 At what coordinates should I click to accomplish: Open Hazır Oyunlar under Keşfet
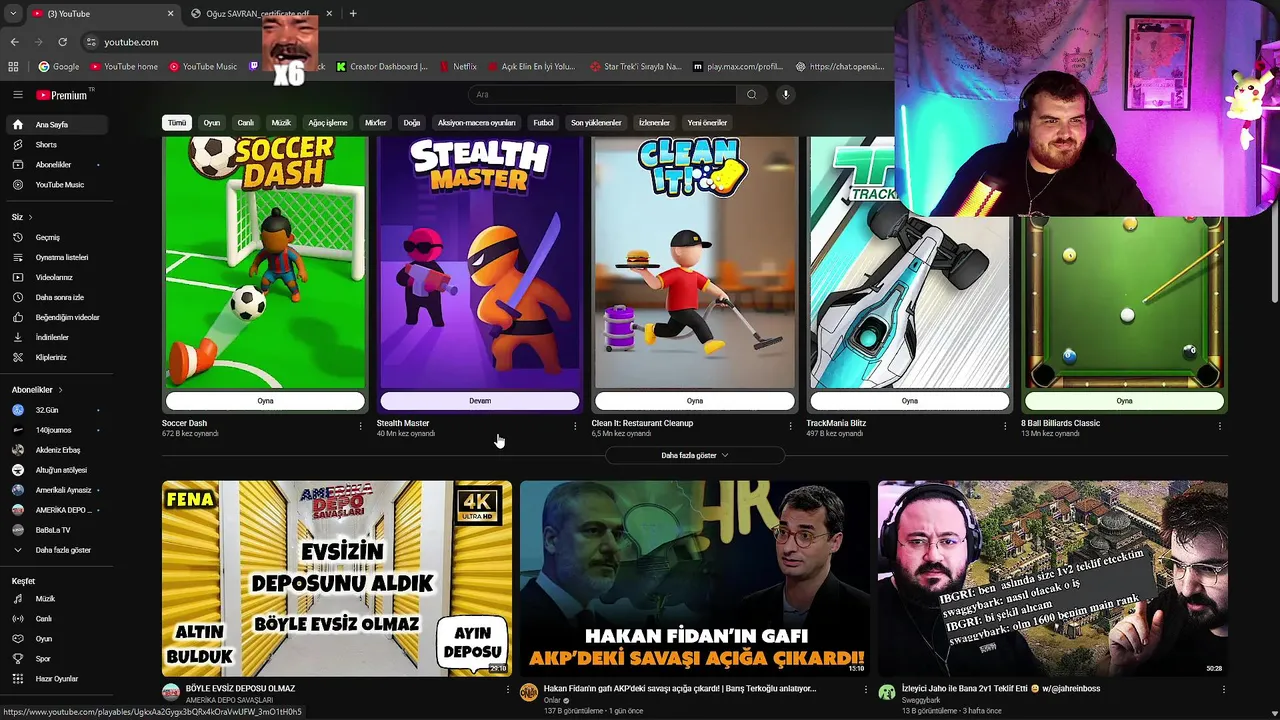pyautogui.click(x=57, y=679)
